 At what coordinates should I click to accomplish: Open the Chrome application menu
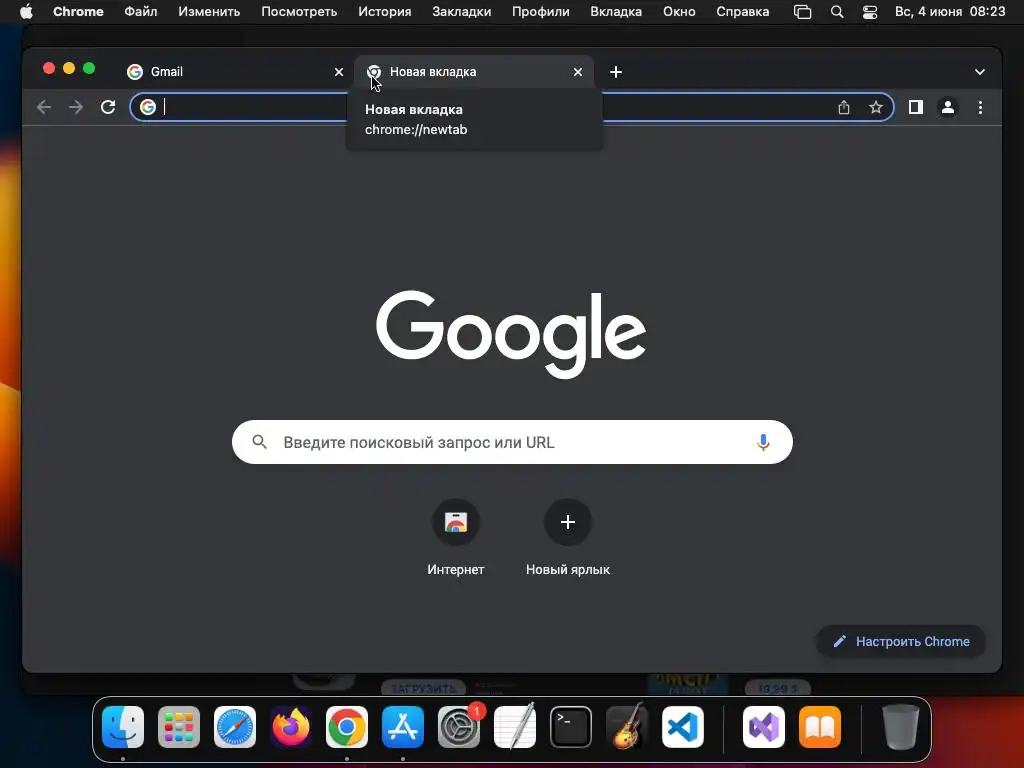(x=78, y=12)
